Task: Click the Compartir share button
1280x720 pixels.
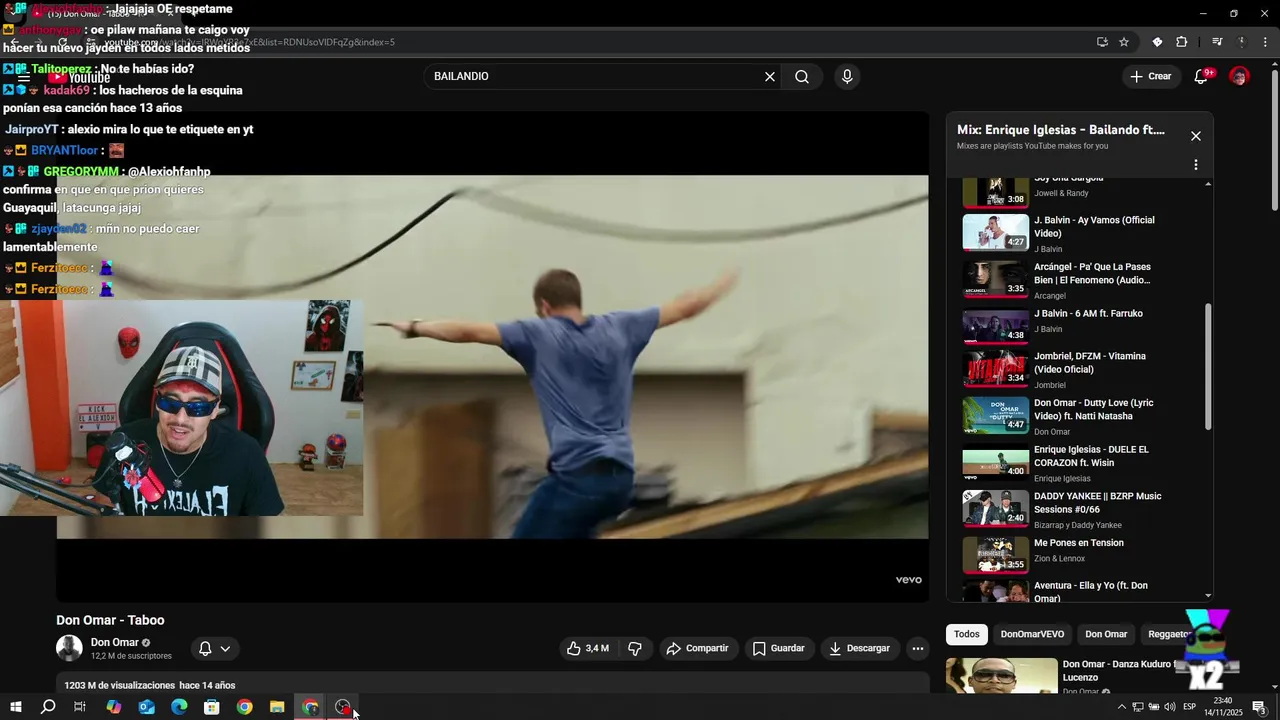Action: (x=698, y=648)
